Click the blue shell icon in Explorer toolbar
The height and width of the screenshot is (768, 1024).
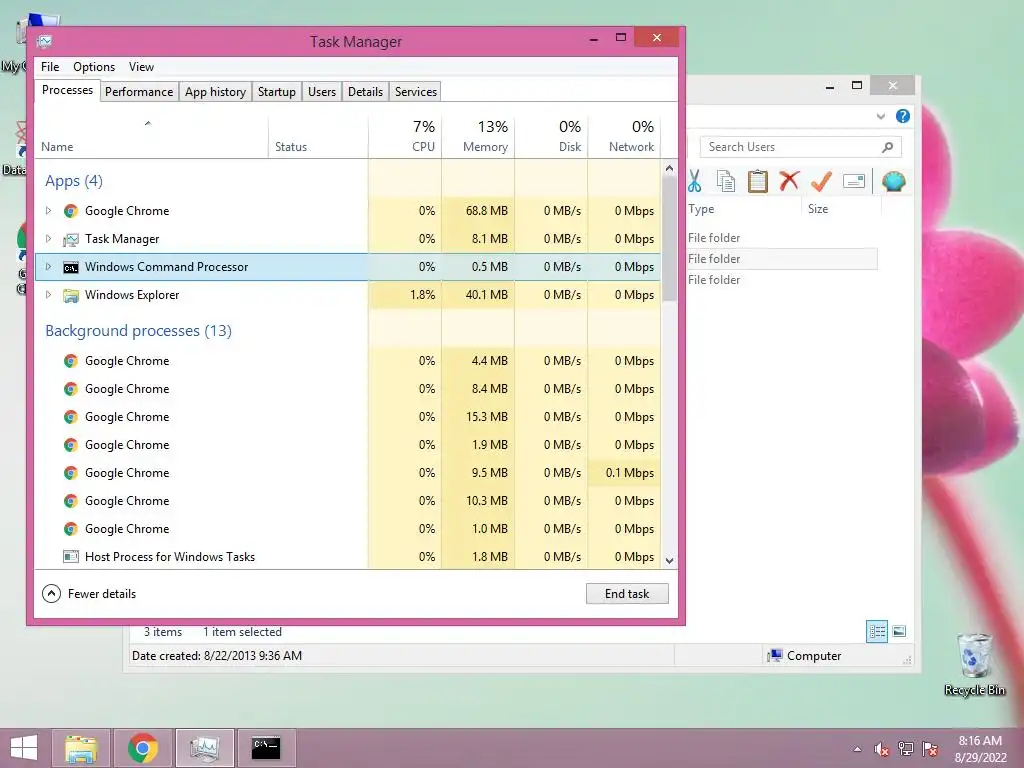point(893,181)
